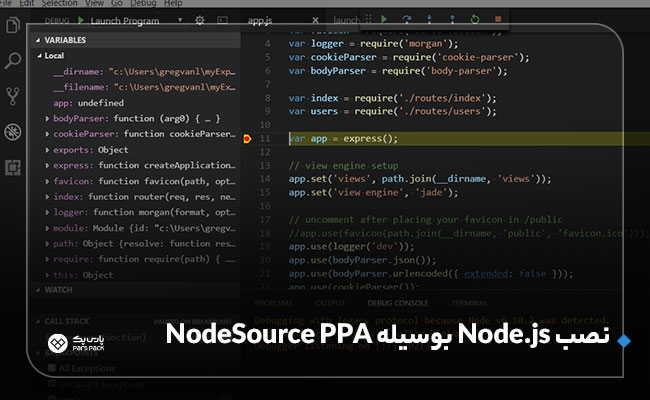Step over using the debug toolbar
The image size is (650, 400).
click(x=407, y=19)
